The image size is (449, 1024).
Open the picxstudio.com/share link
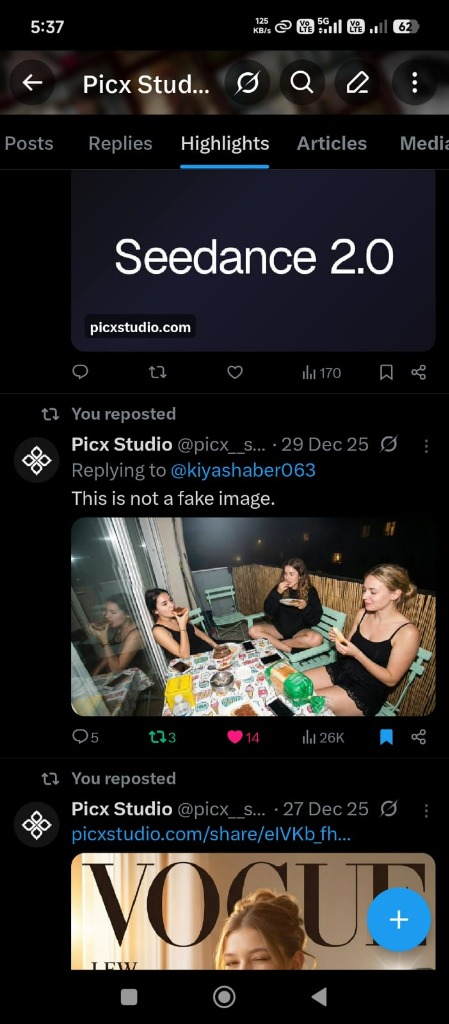[x=211, y=834]
